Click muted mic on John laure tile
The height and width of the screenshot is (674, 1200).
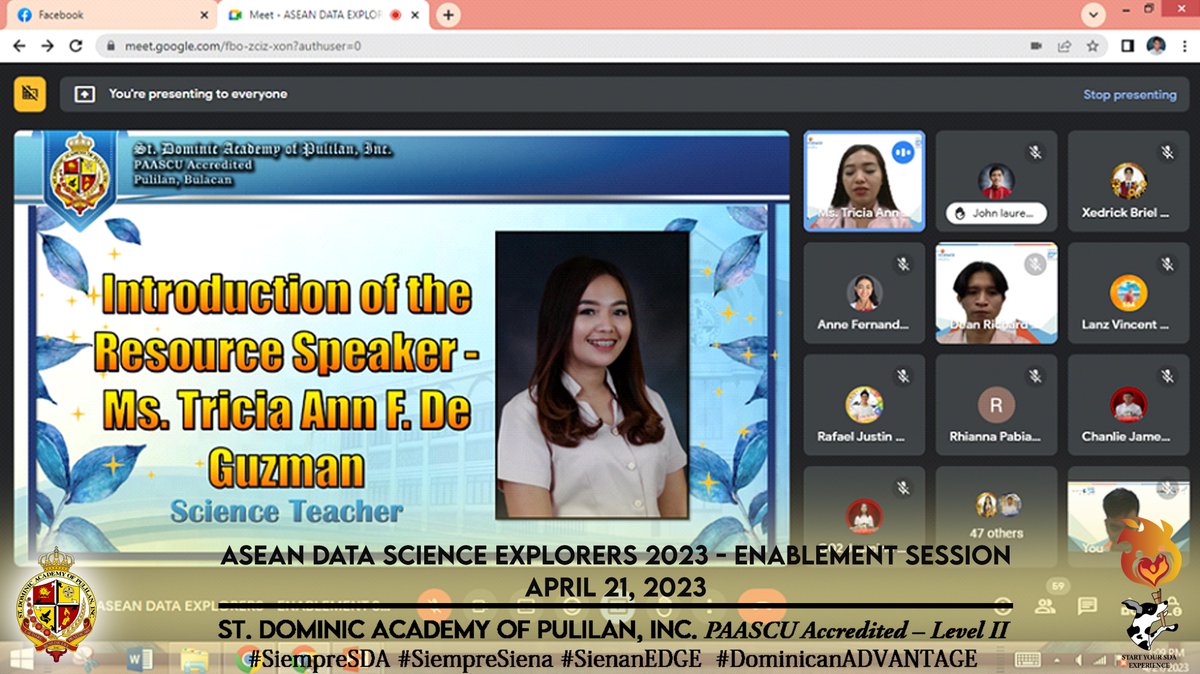coord(1036,152)
